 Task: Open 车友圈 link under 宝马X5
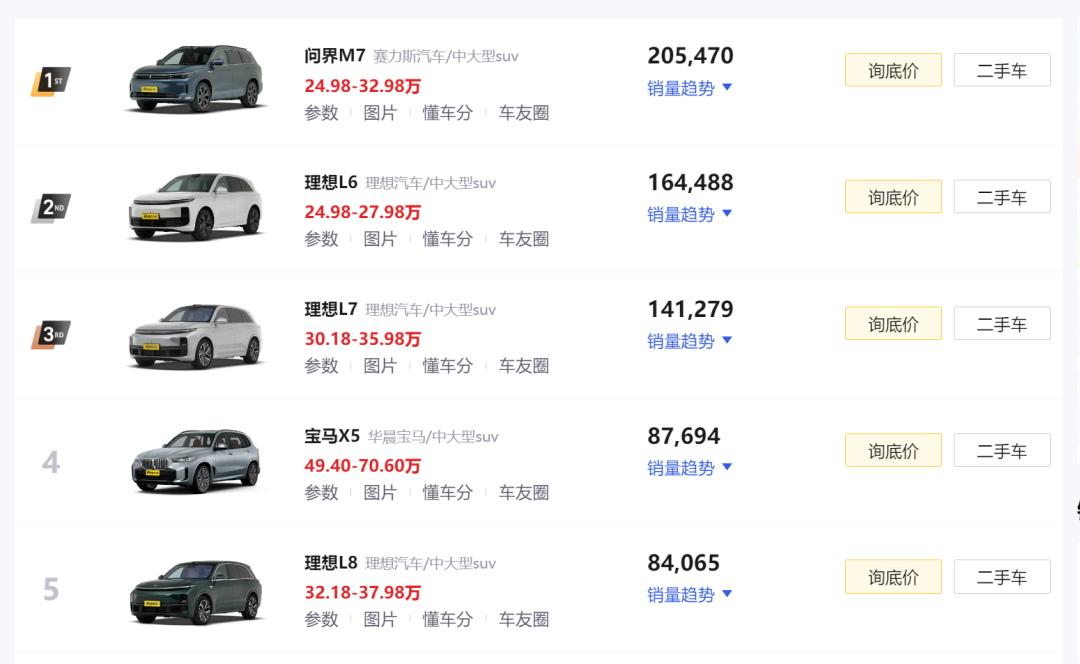click(x=523, y=492)
